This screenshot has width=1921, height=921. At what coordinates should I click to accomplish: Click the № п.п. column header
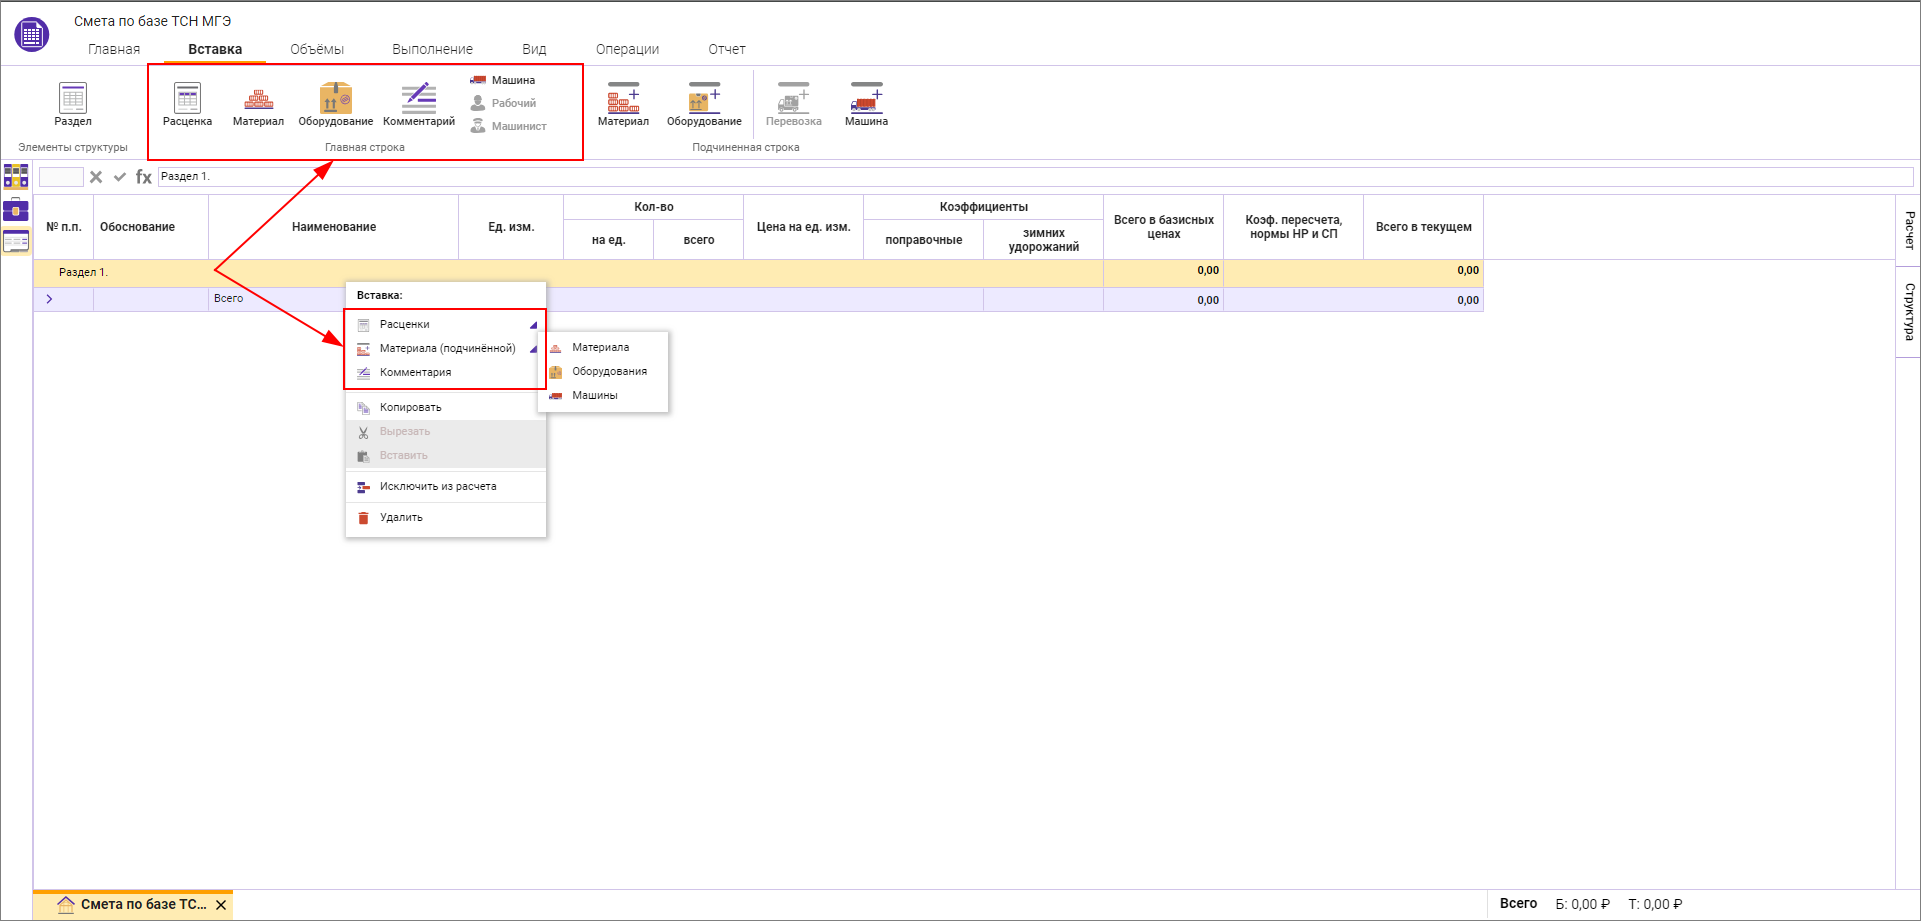pos(64,227)
